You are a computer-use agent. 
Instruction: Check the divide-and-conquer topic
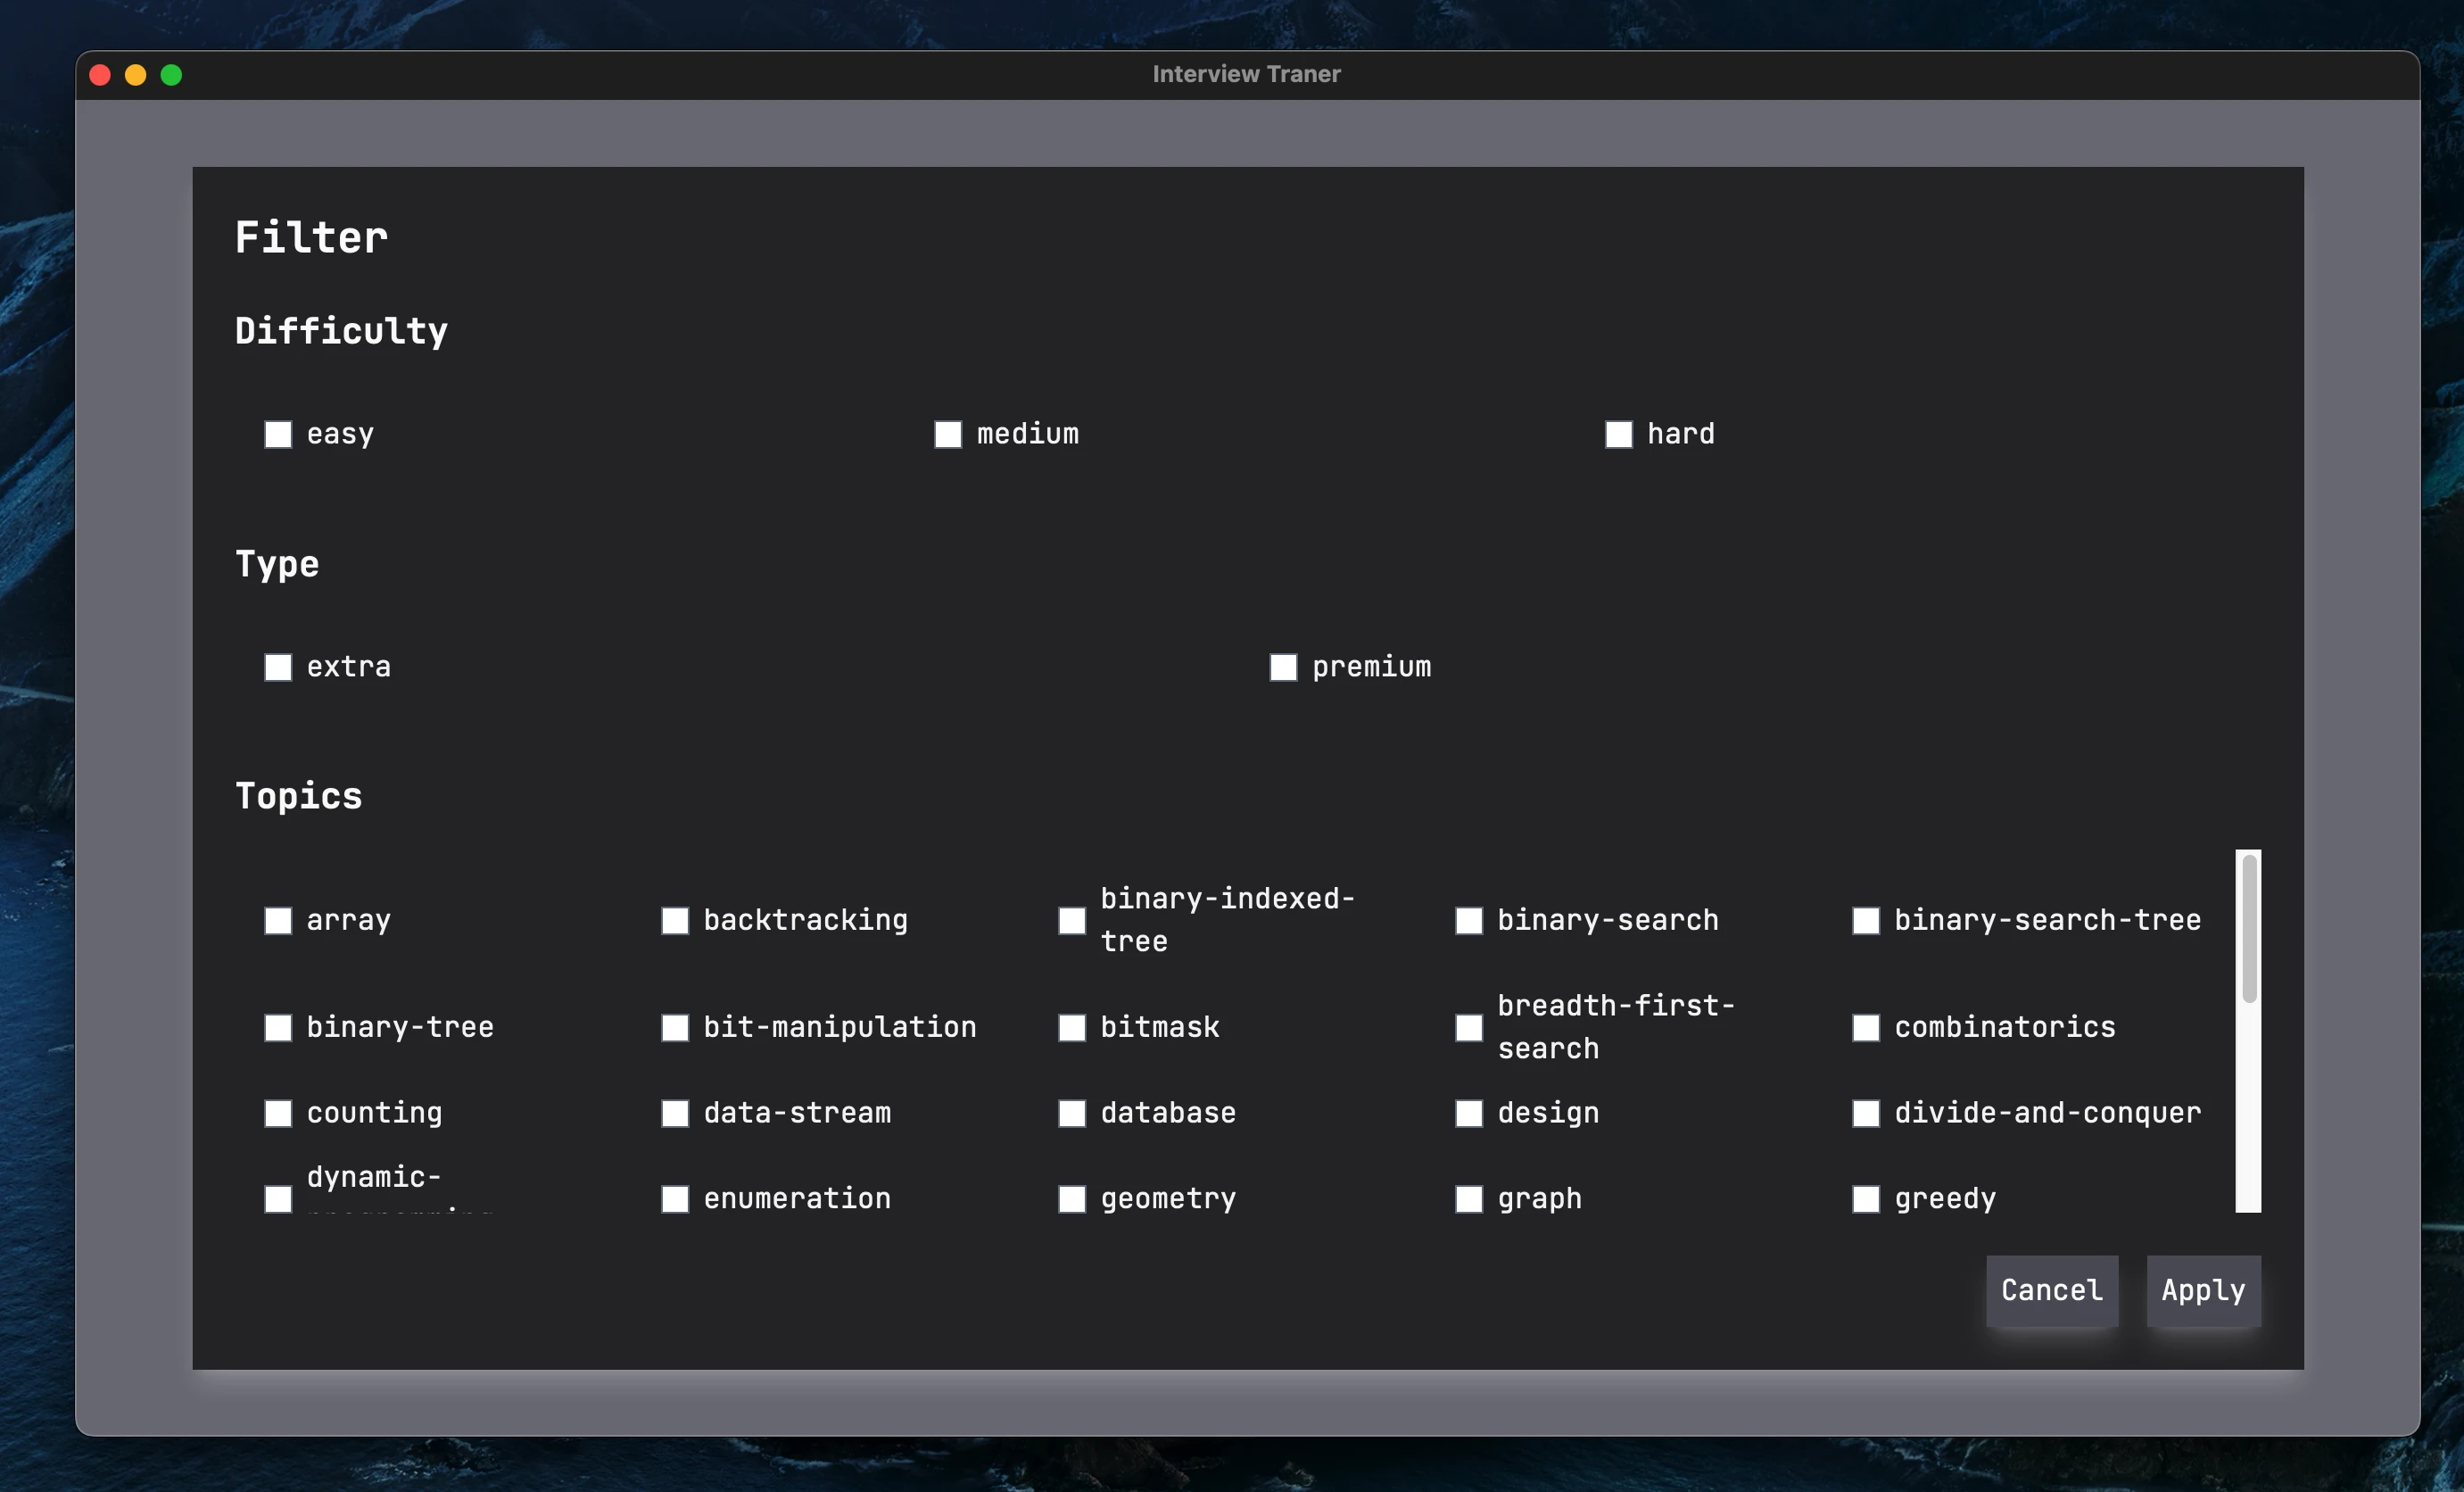point(1866,1113)
